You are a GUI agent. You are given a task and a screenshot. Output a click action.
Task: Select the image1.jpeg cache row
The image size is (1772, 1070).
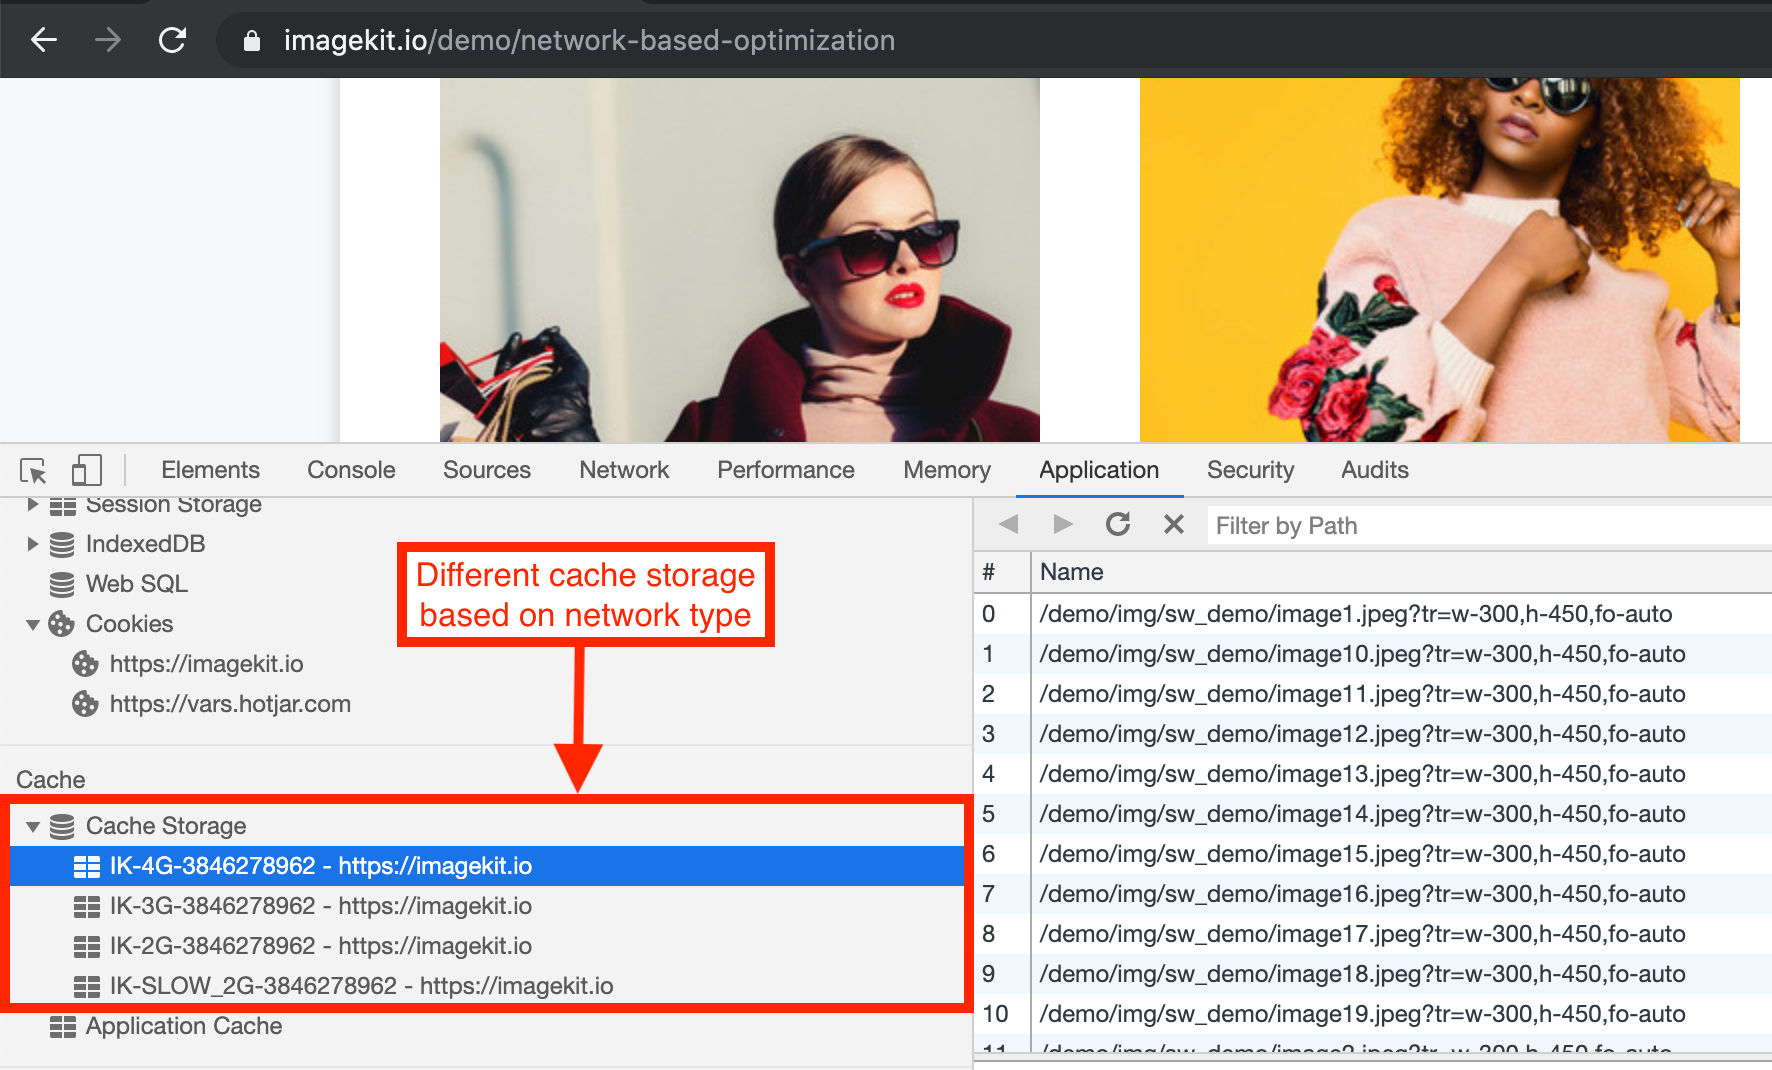(x=1373, y=614)
